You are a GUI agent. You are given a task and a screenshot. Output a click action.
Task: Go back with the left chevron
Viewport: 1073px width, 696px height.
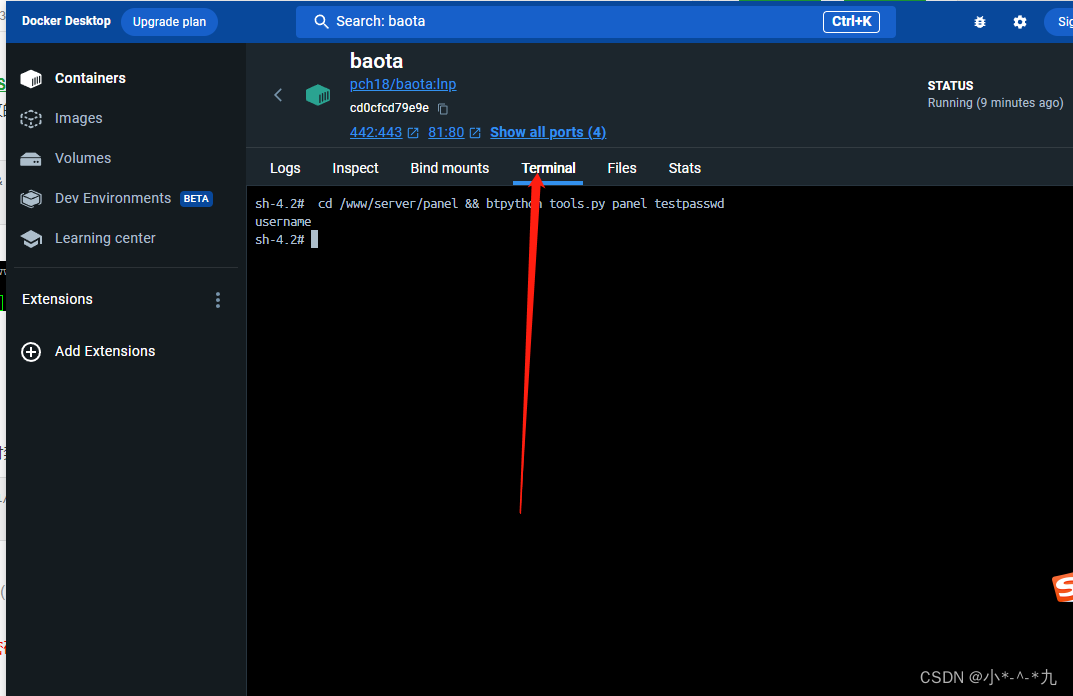pyautogui.click(x=278, y=94)
